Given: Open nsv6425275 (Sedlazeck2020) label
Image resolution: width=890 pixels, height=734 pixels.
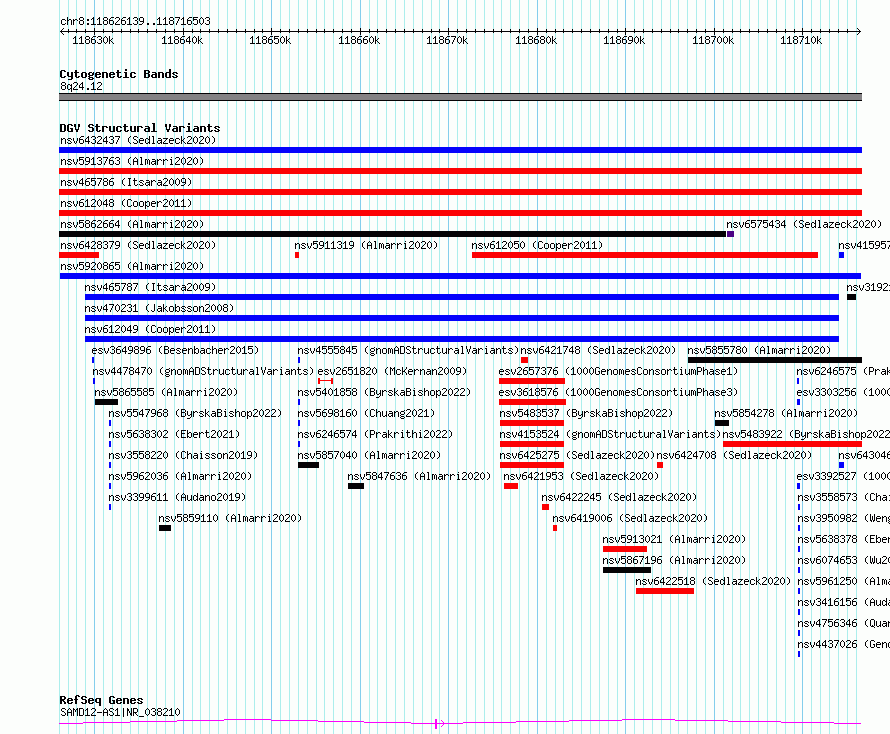Looking at the screenshot, I should pos(577,455).
